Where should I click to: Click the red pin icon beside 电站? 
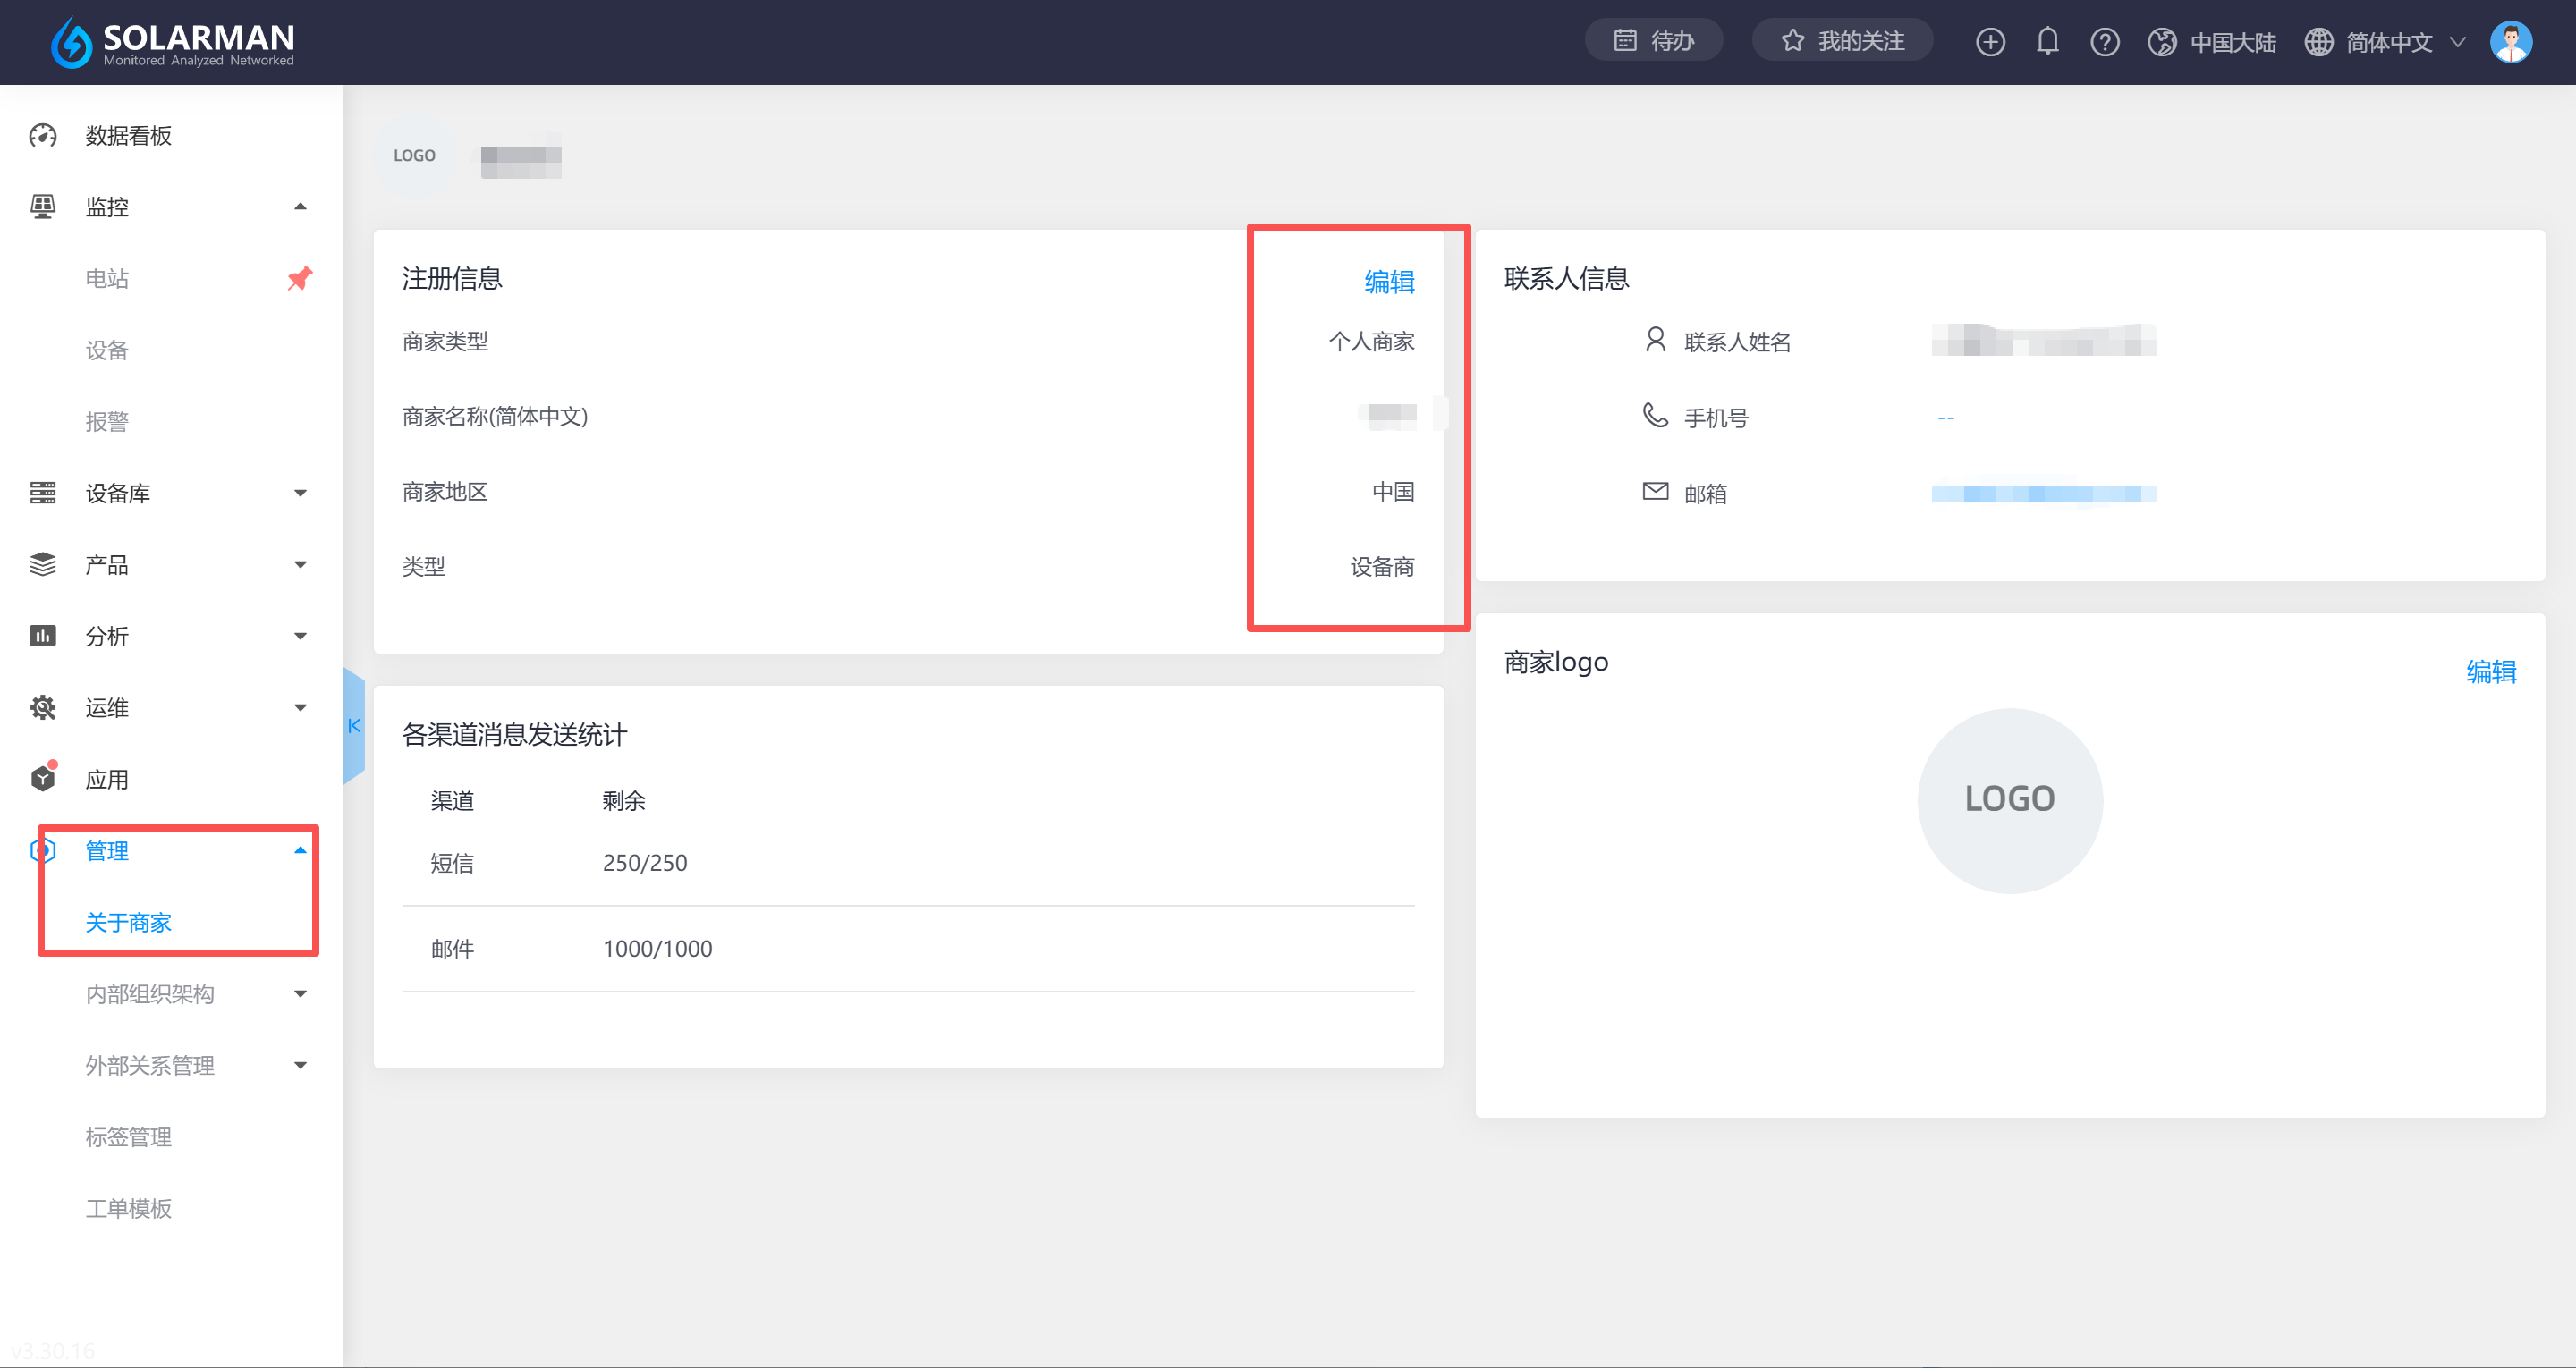(x=299, y=278)
